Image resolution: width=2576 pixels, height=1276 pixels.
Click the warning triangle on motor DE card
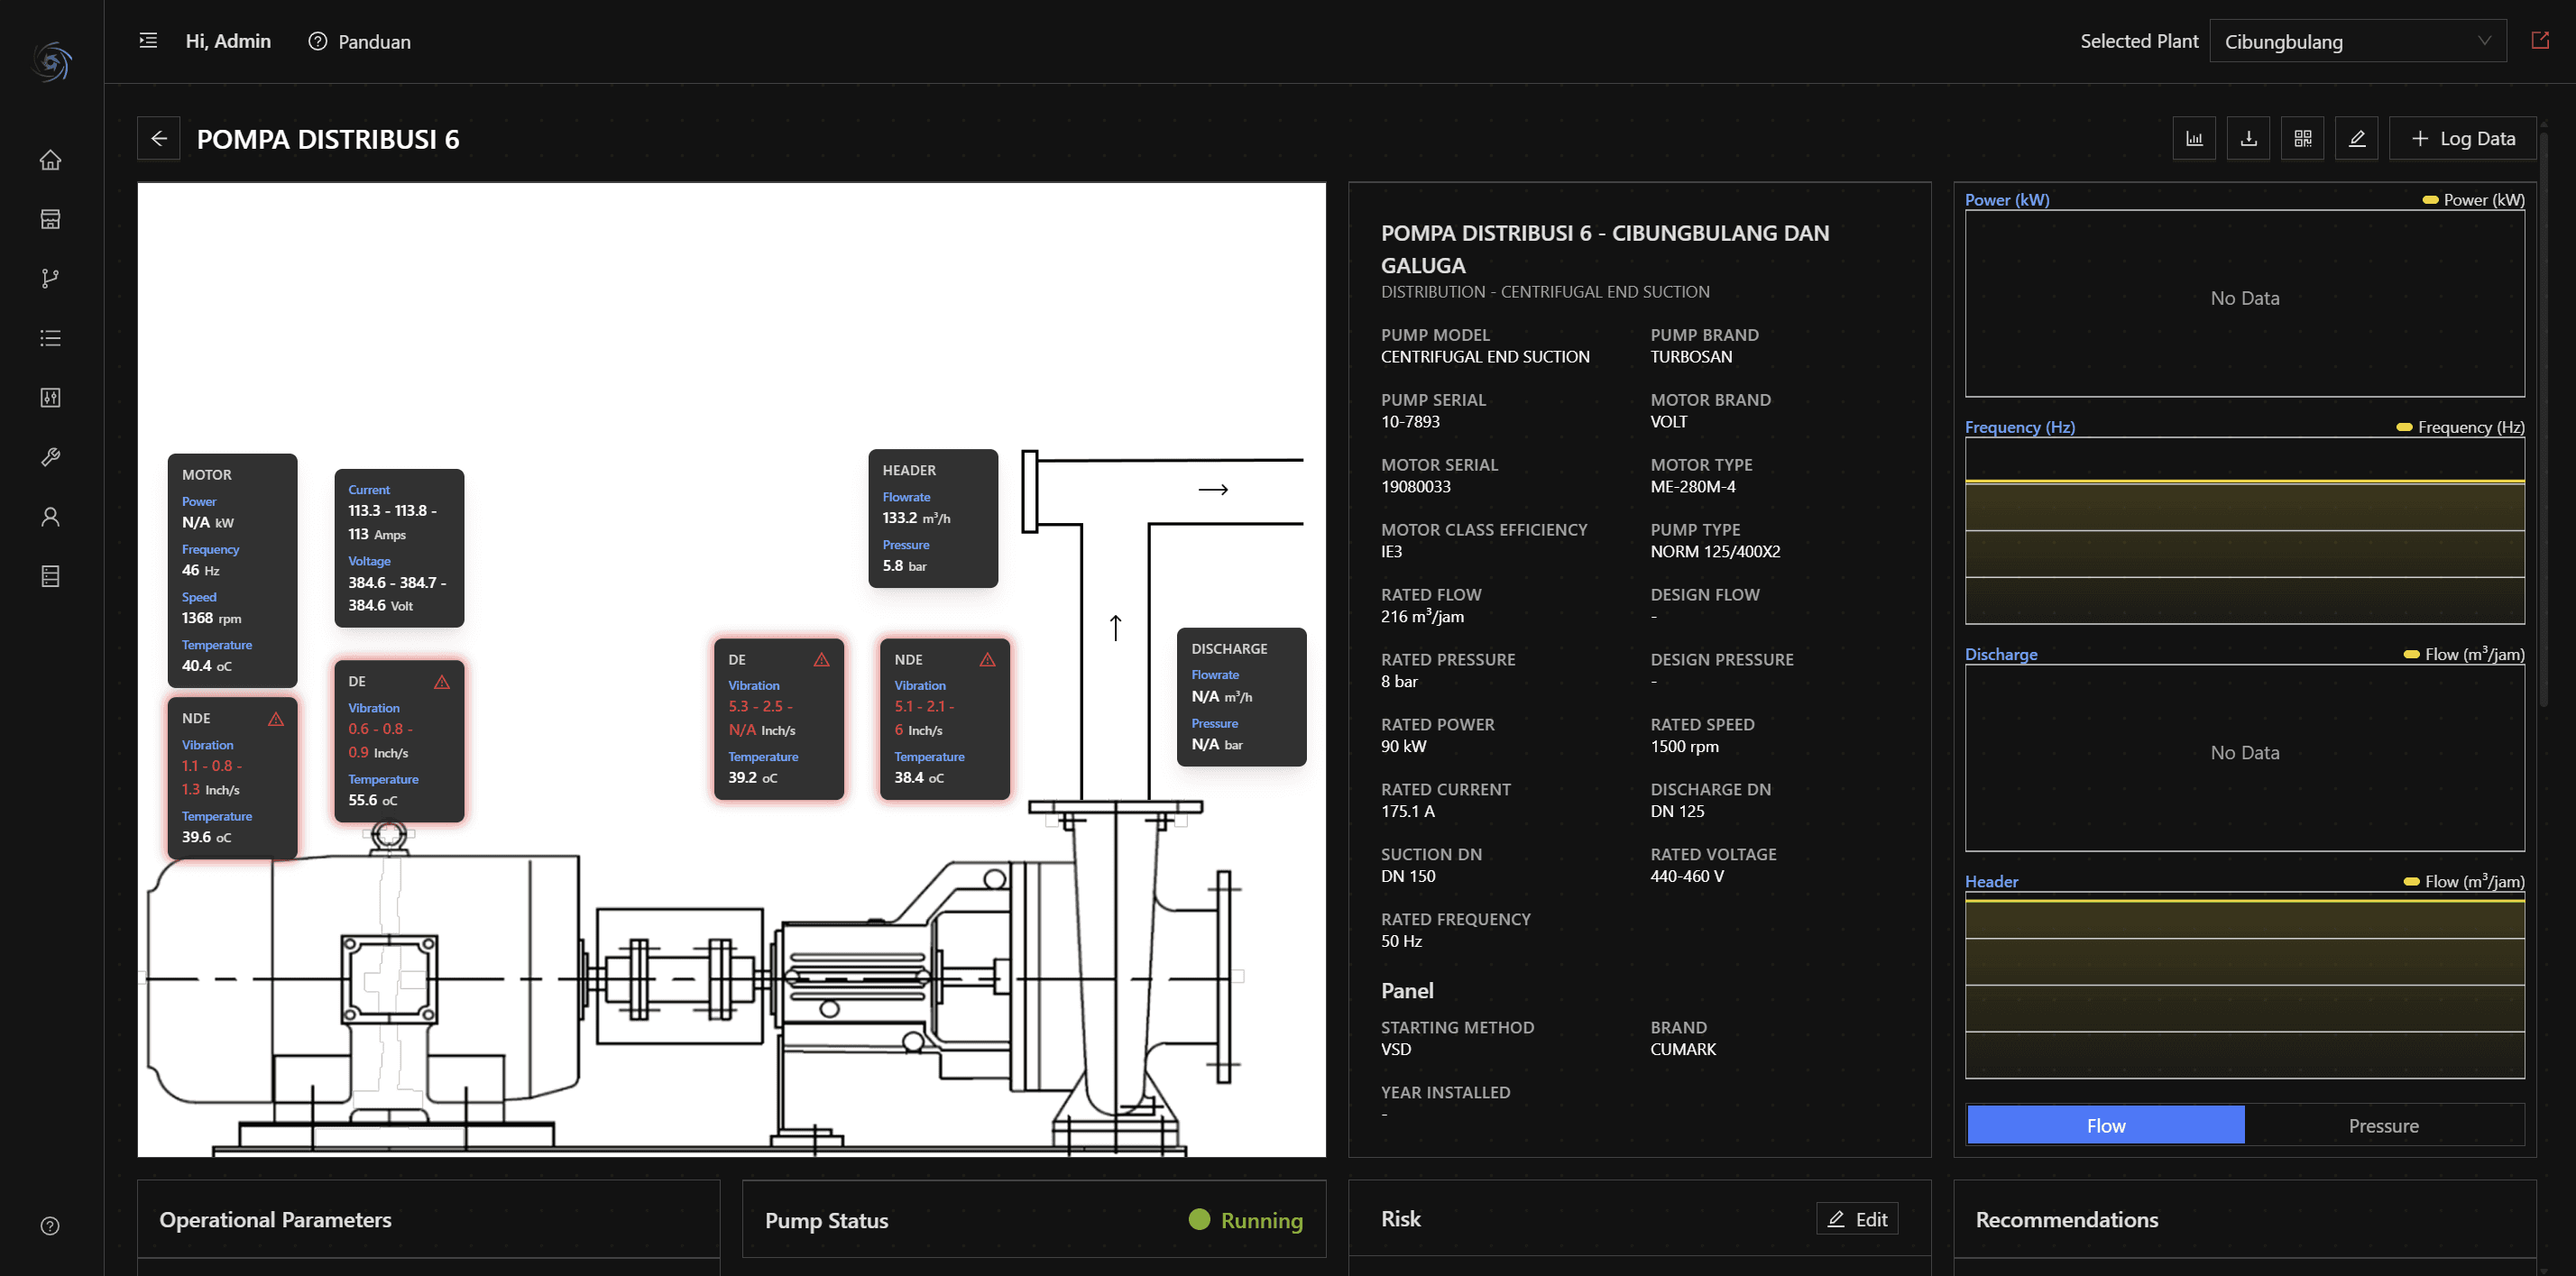point(442,682)
